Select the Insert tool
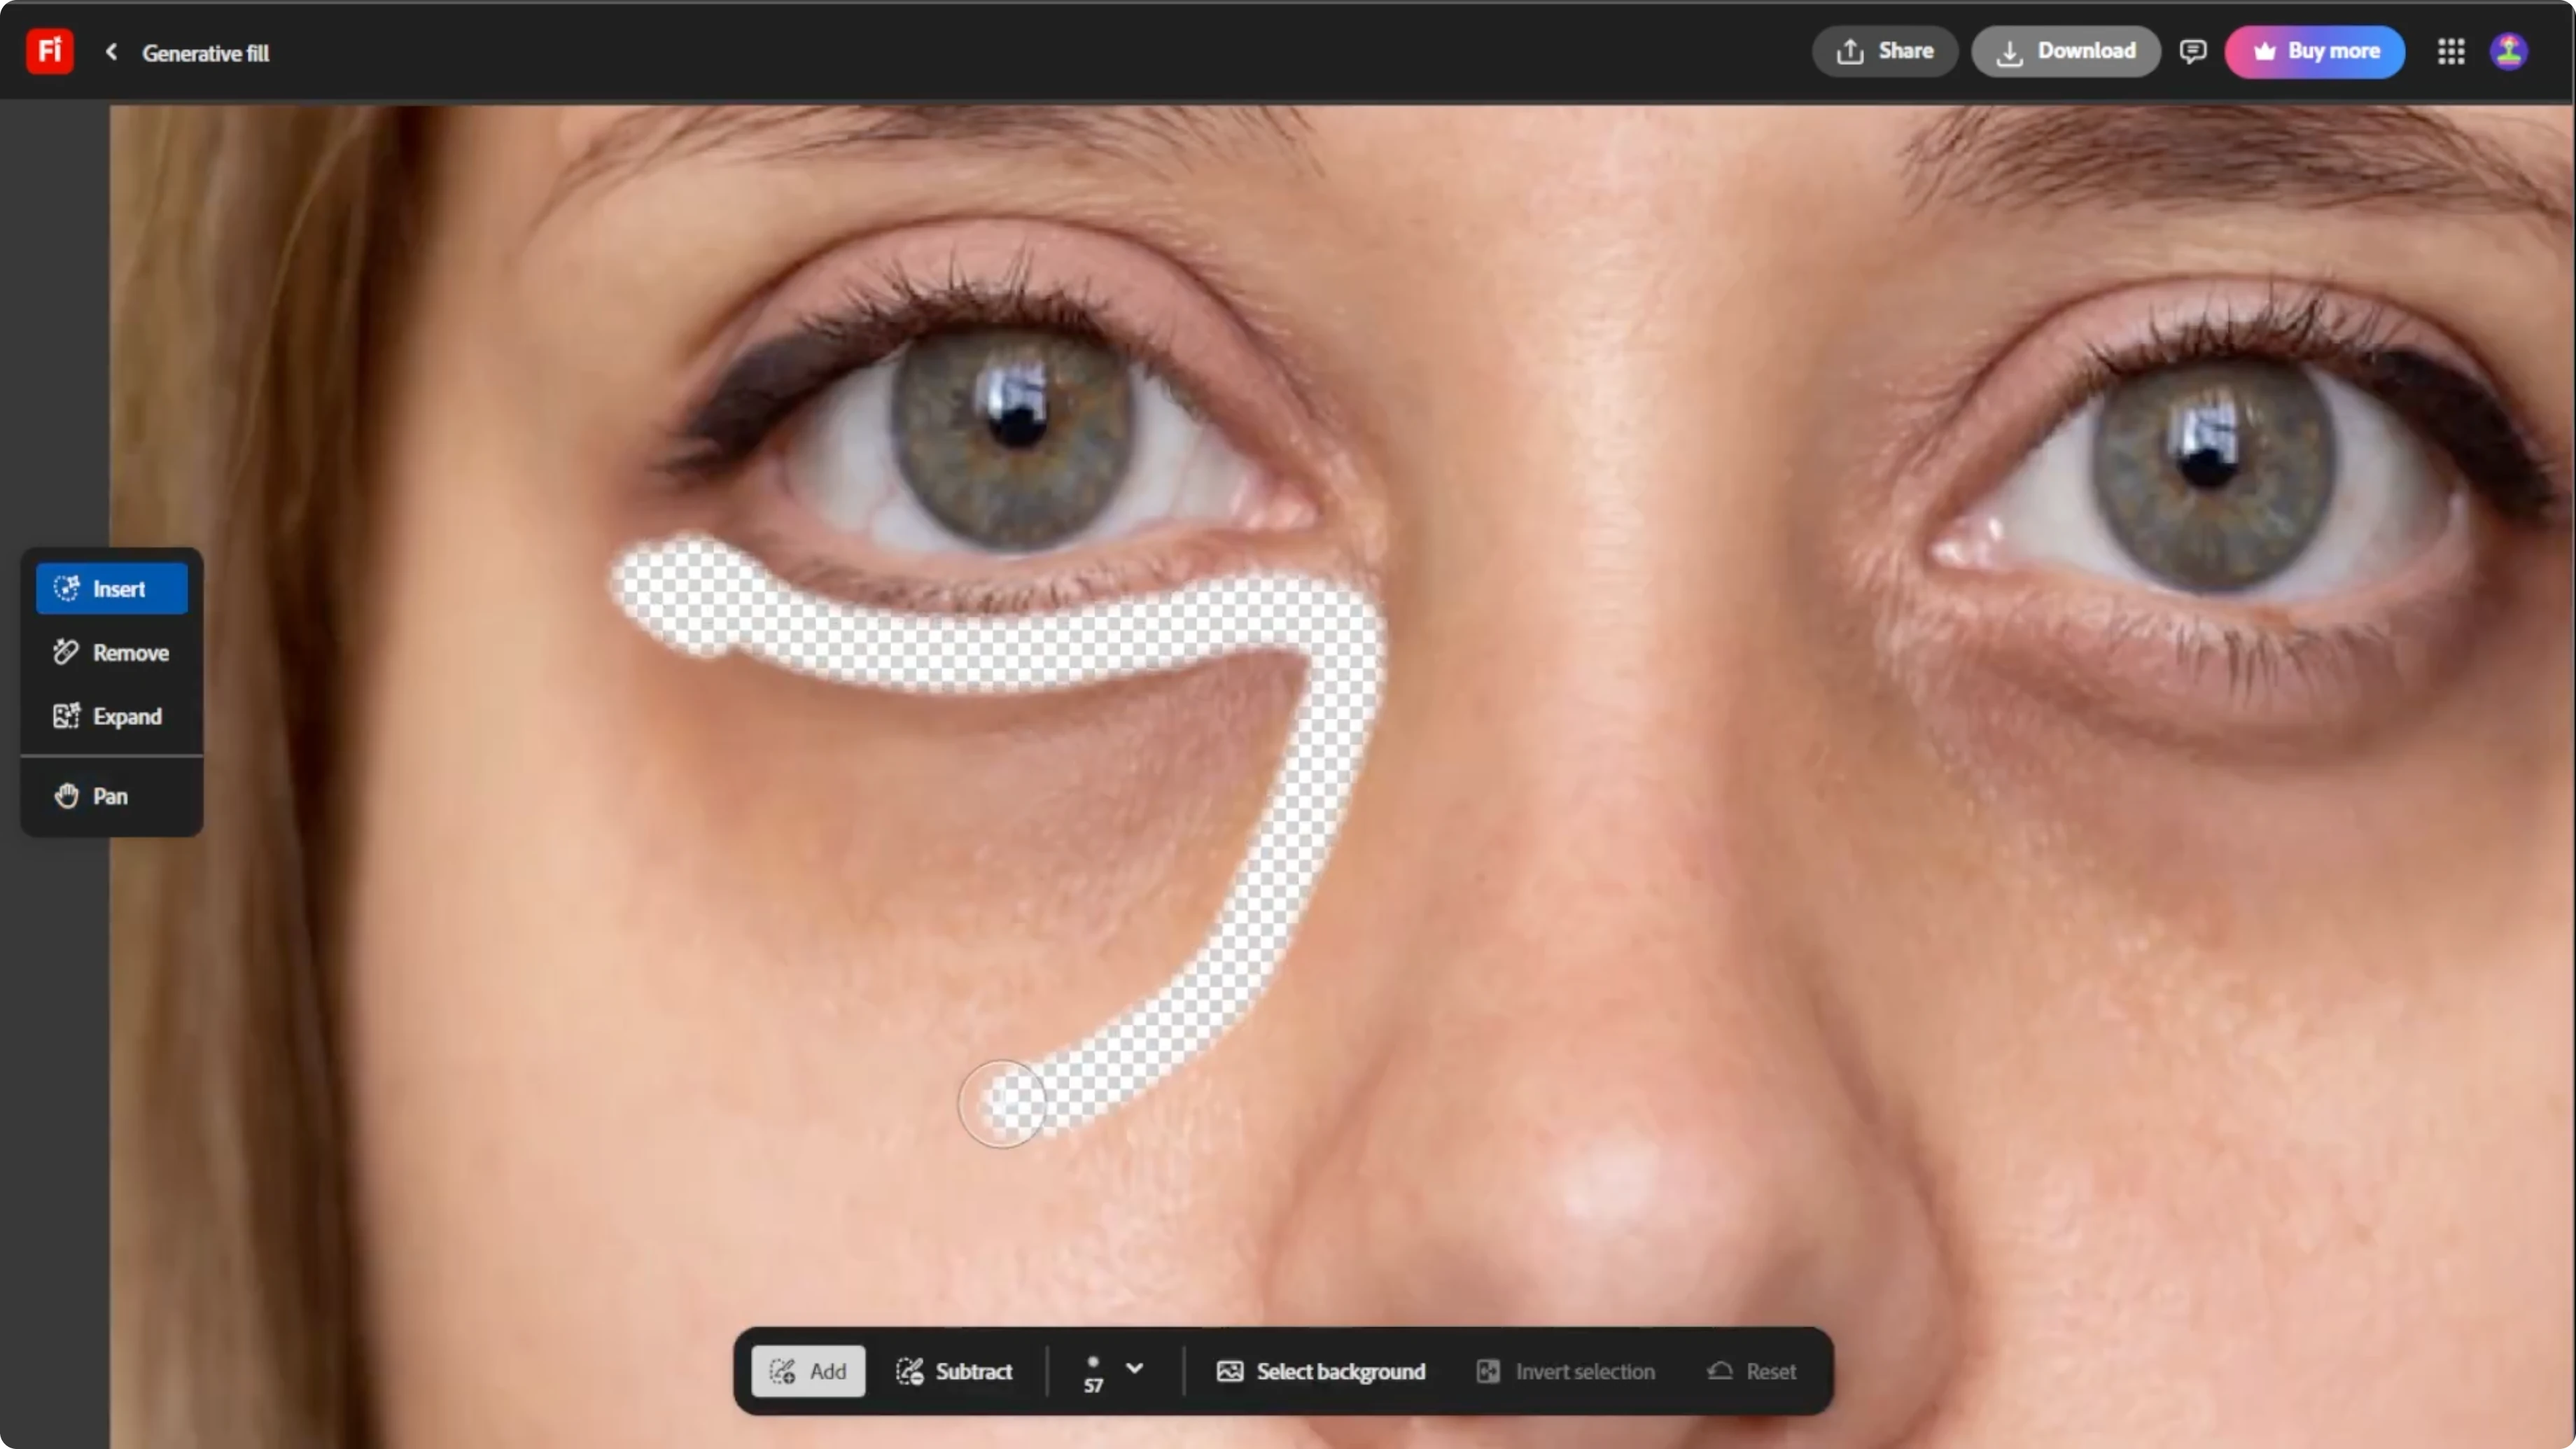 point(112,588)
